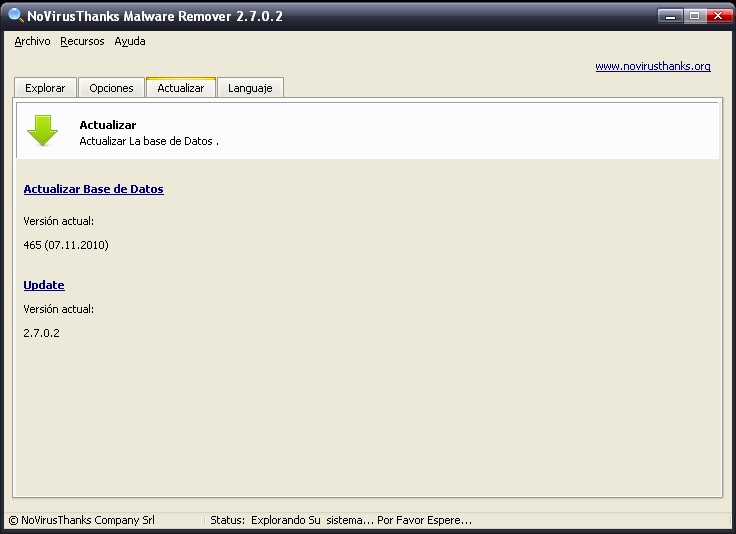The image size is (736, 534).
Task: Click Versión actual label under database link
Action: 59,221
